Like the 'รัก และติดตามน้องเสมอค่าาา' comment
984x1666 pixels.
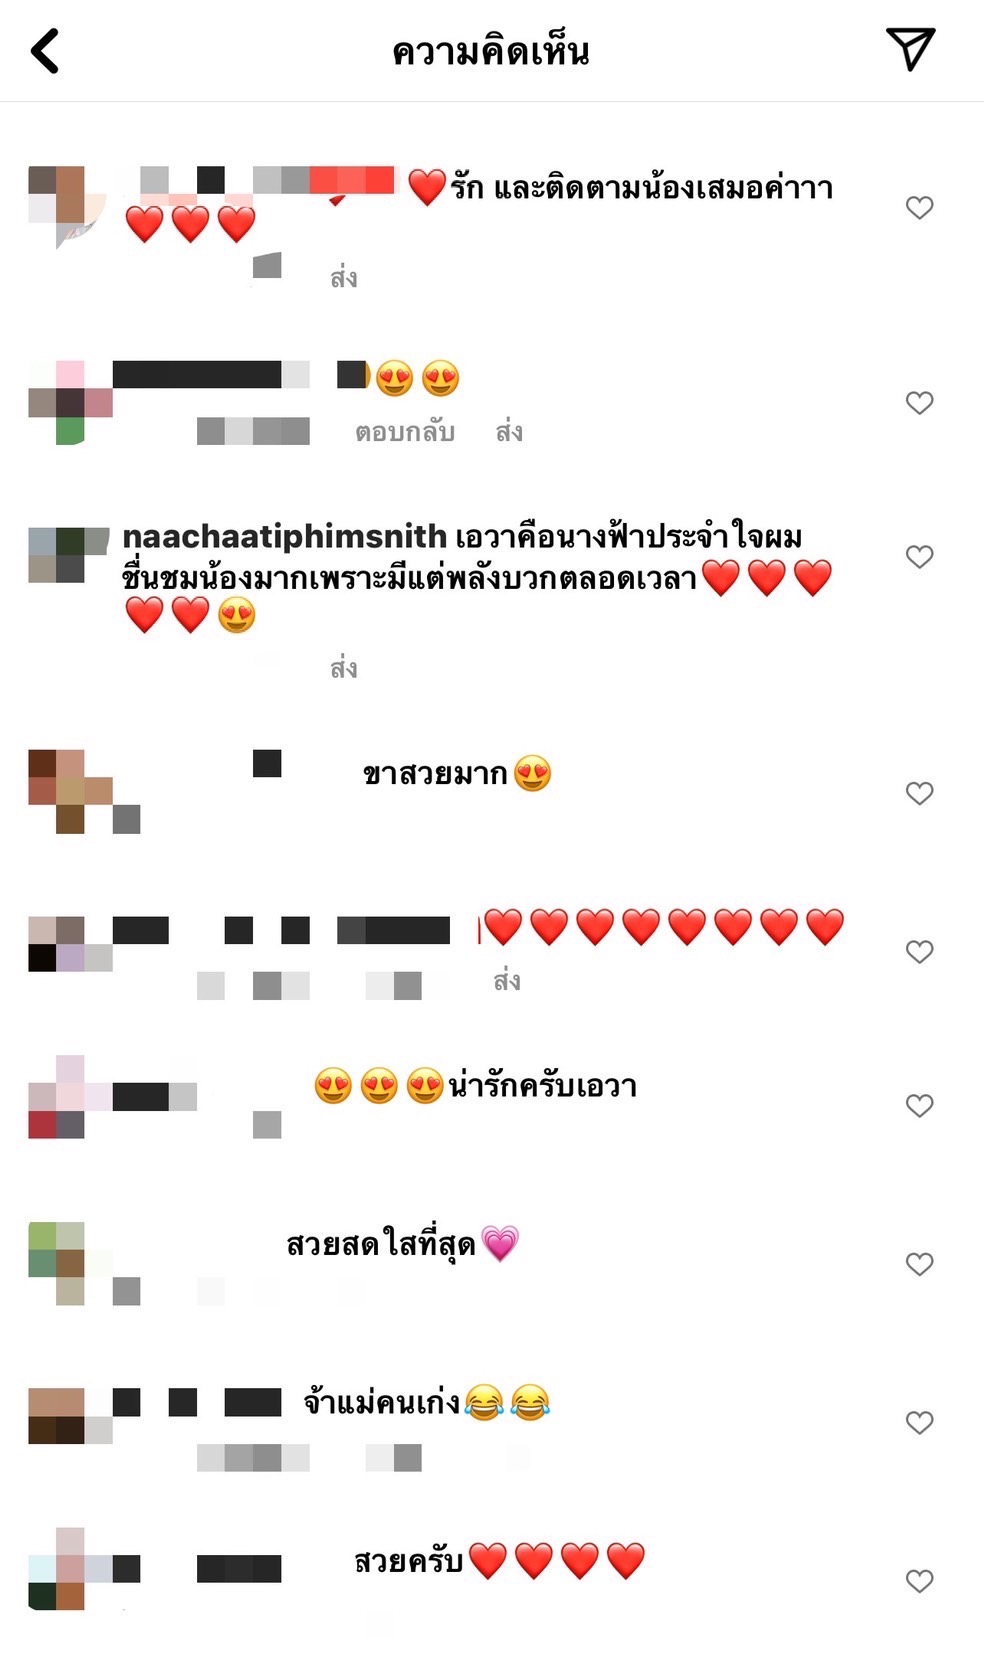coord(919,207)
